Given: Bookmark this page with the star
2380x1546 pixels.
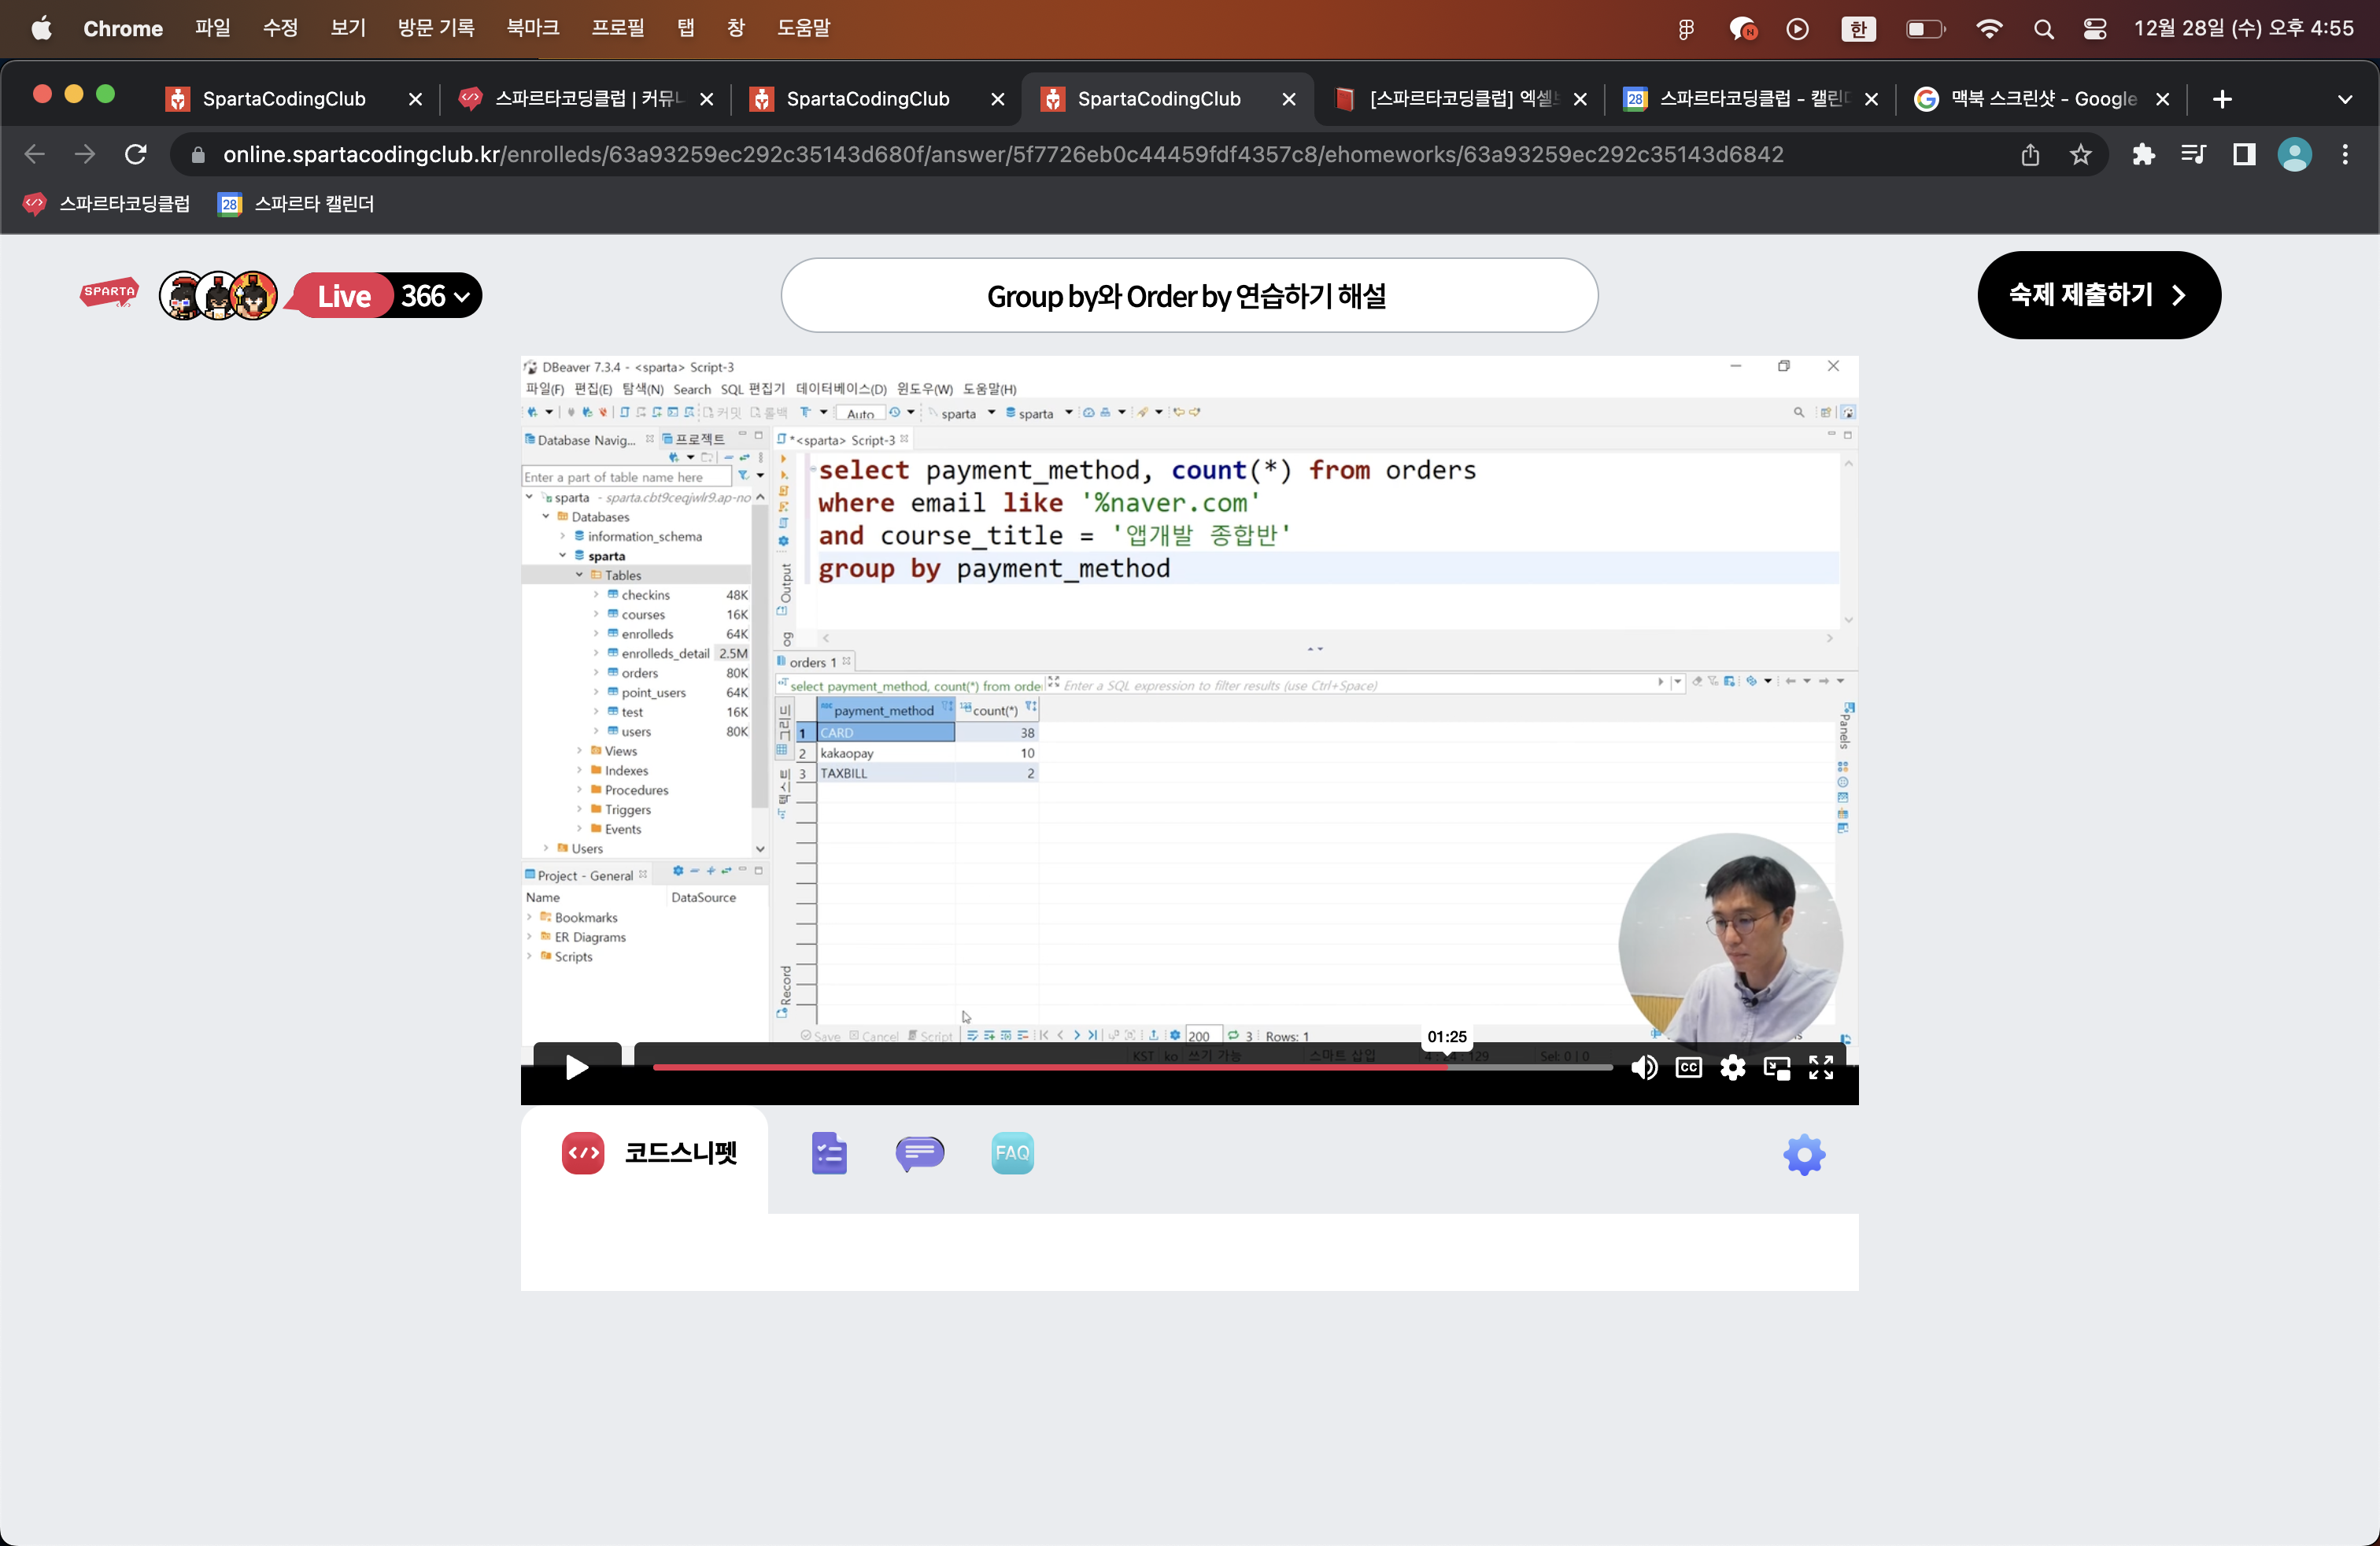Looking at the screenshot, I should pyautogui.click(x=2081, y=154).
